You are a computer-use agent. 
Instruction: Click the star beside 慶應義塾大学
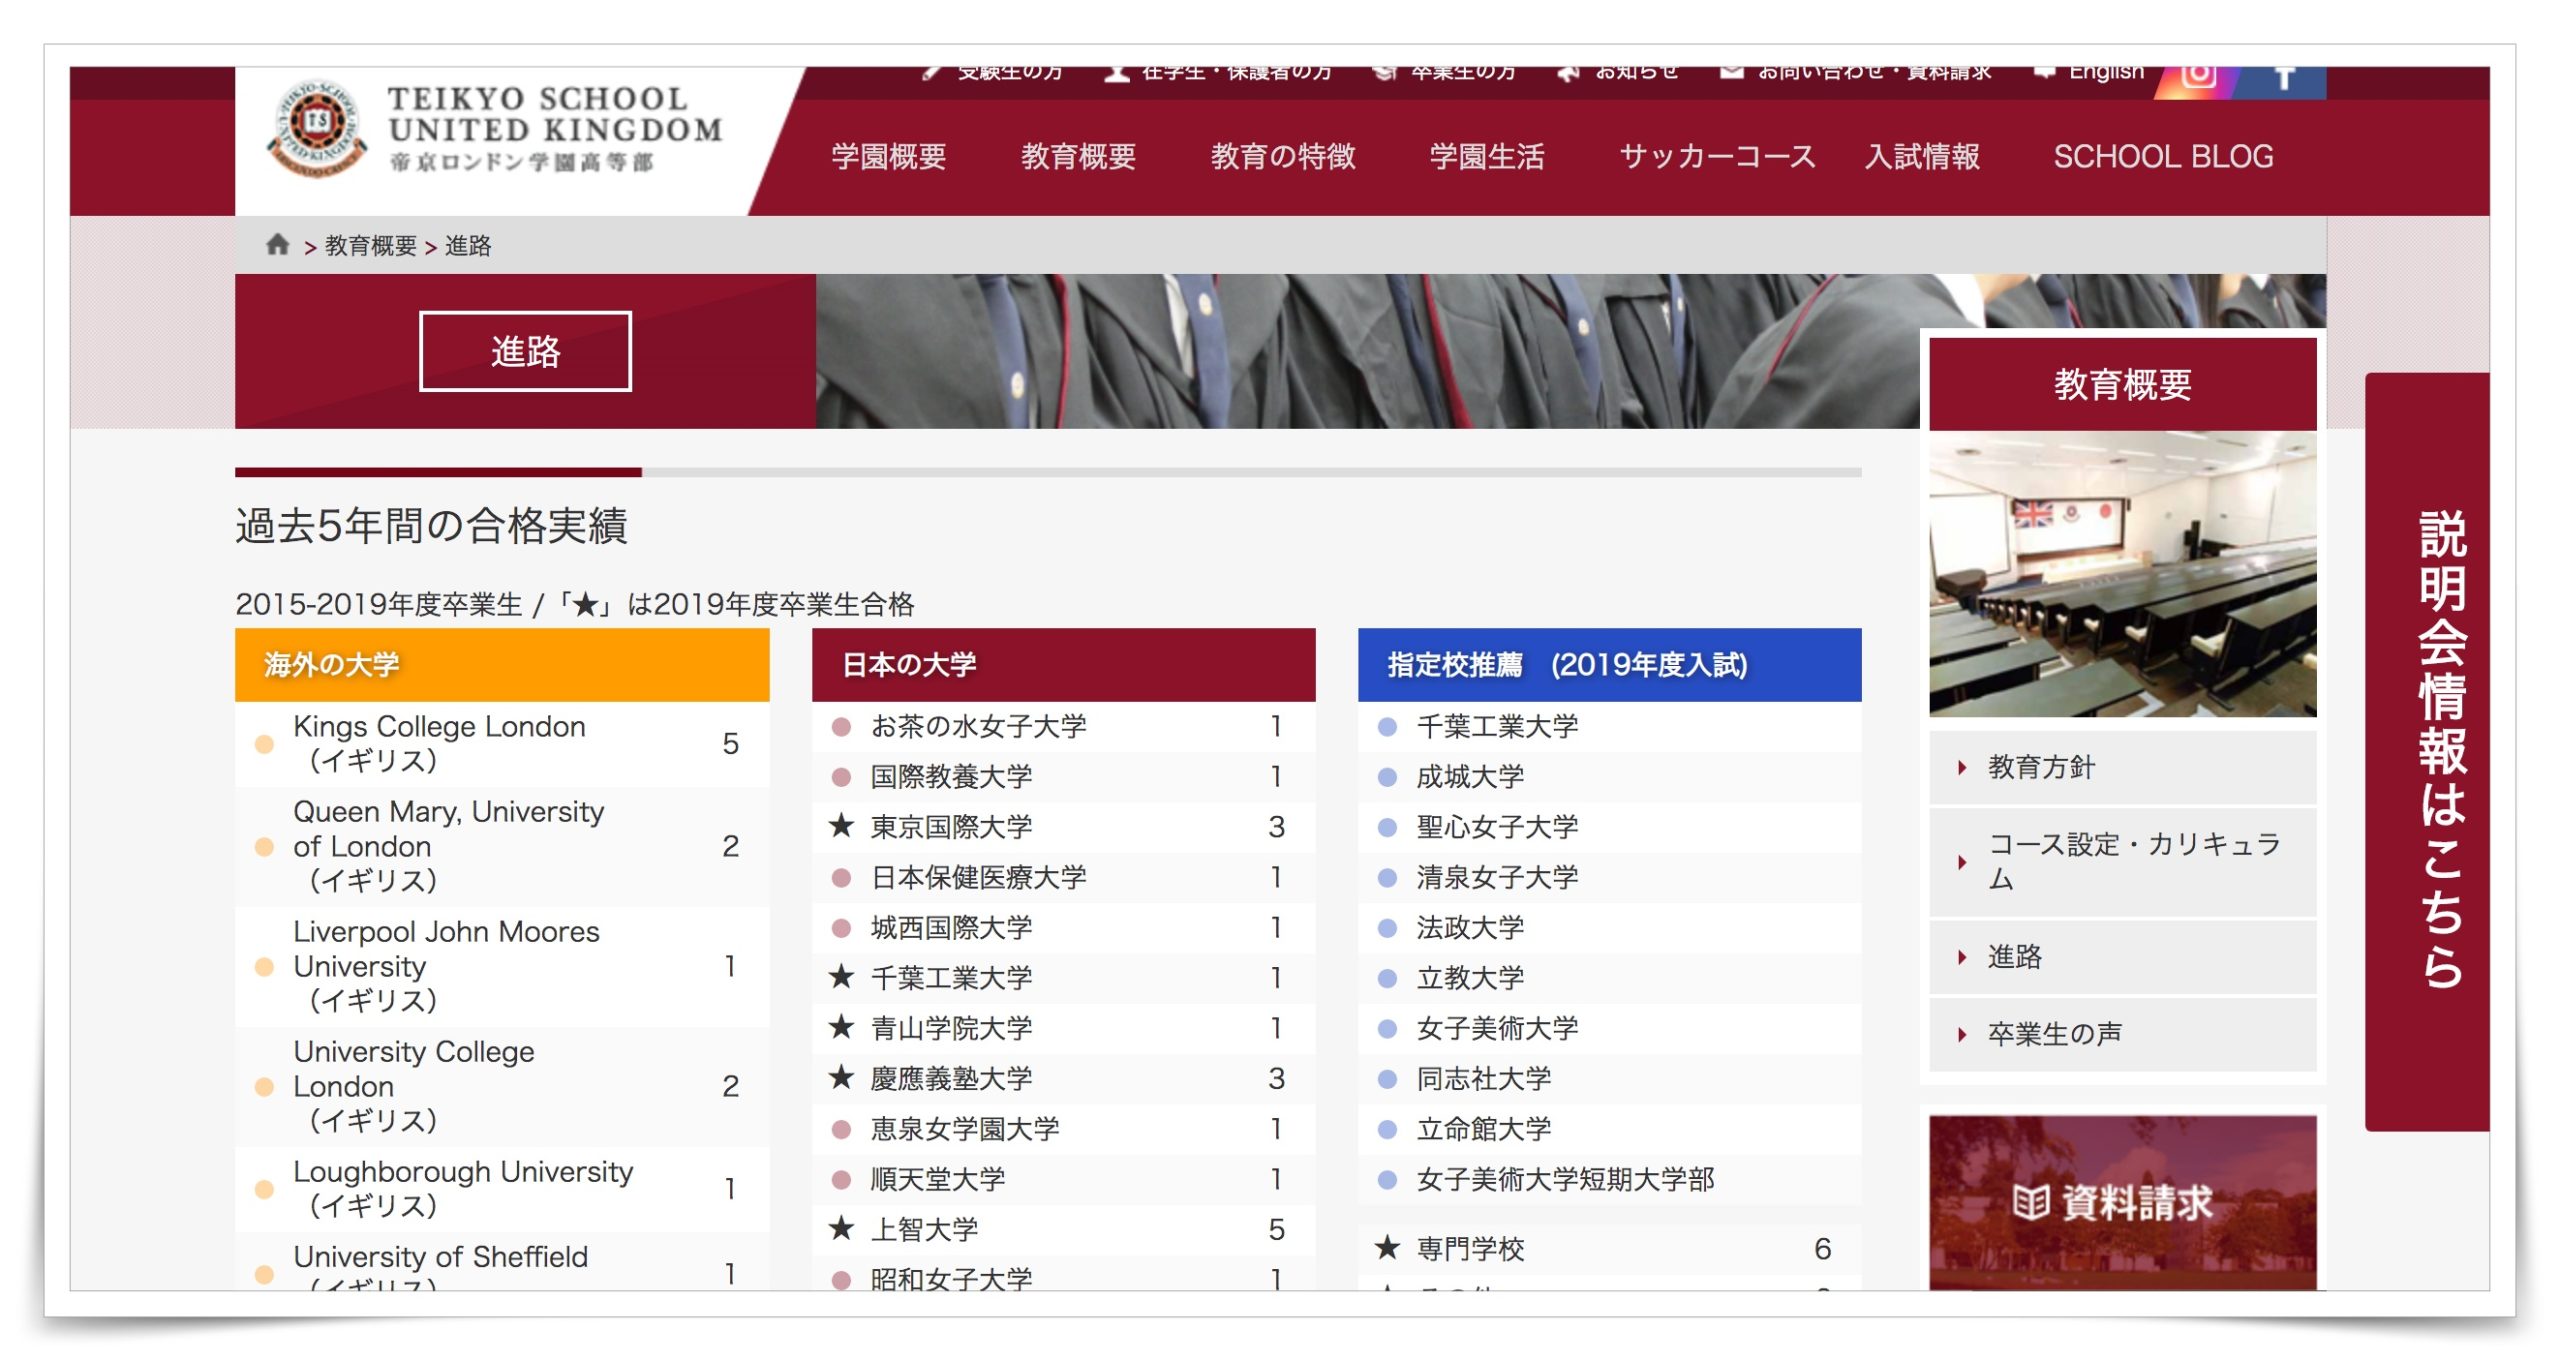pyautogui.click(x=841, y=1077)
